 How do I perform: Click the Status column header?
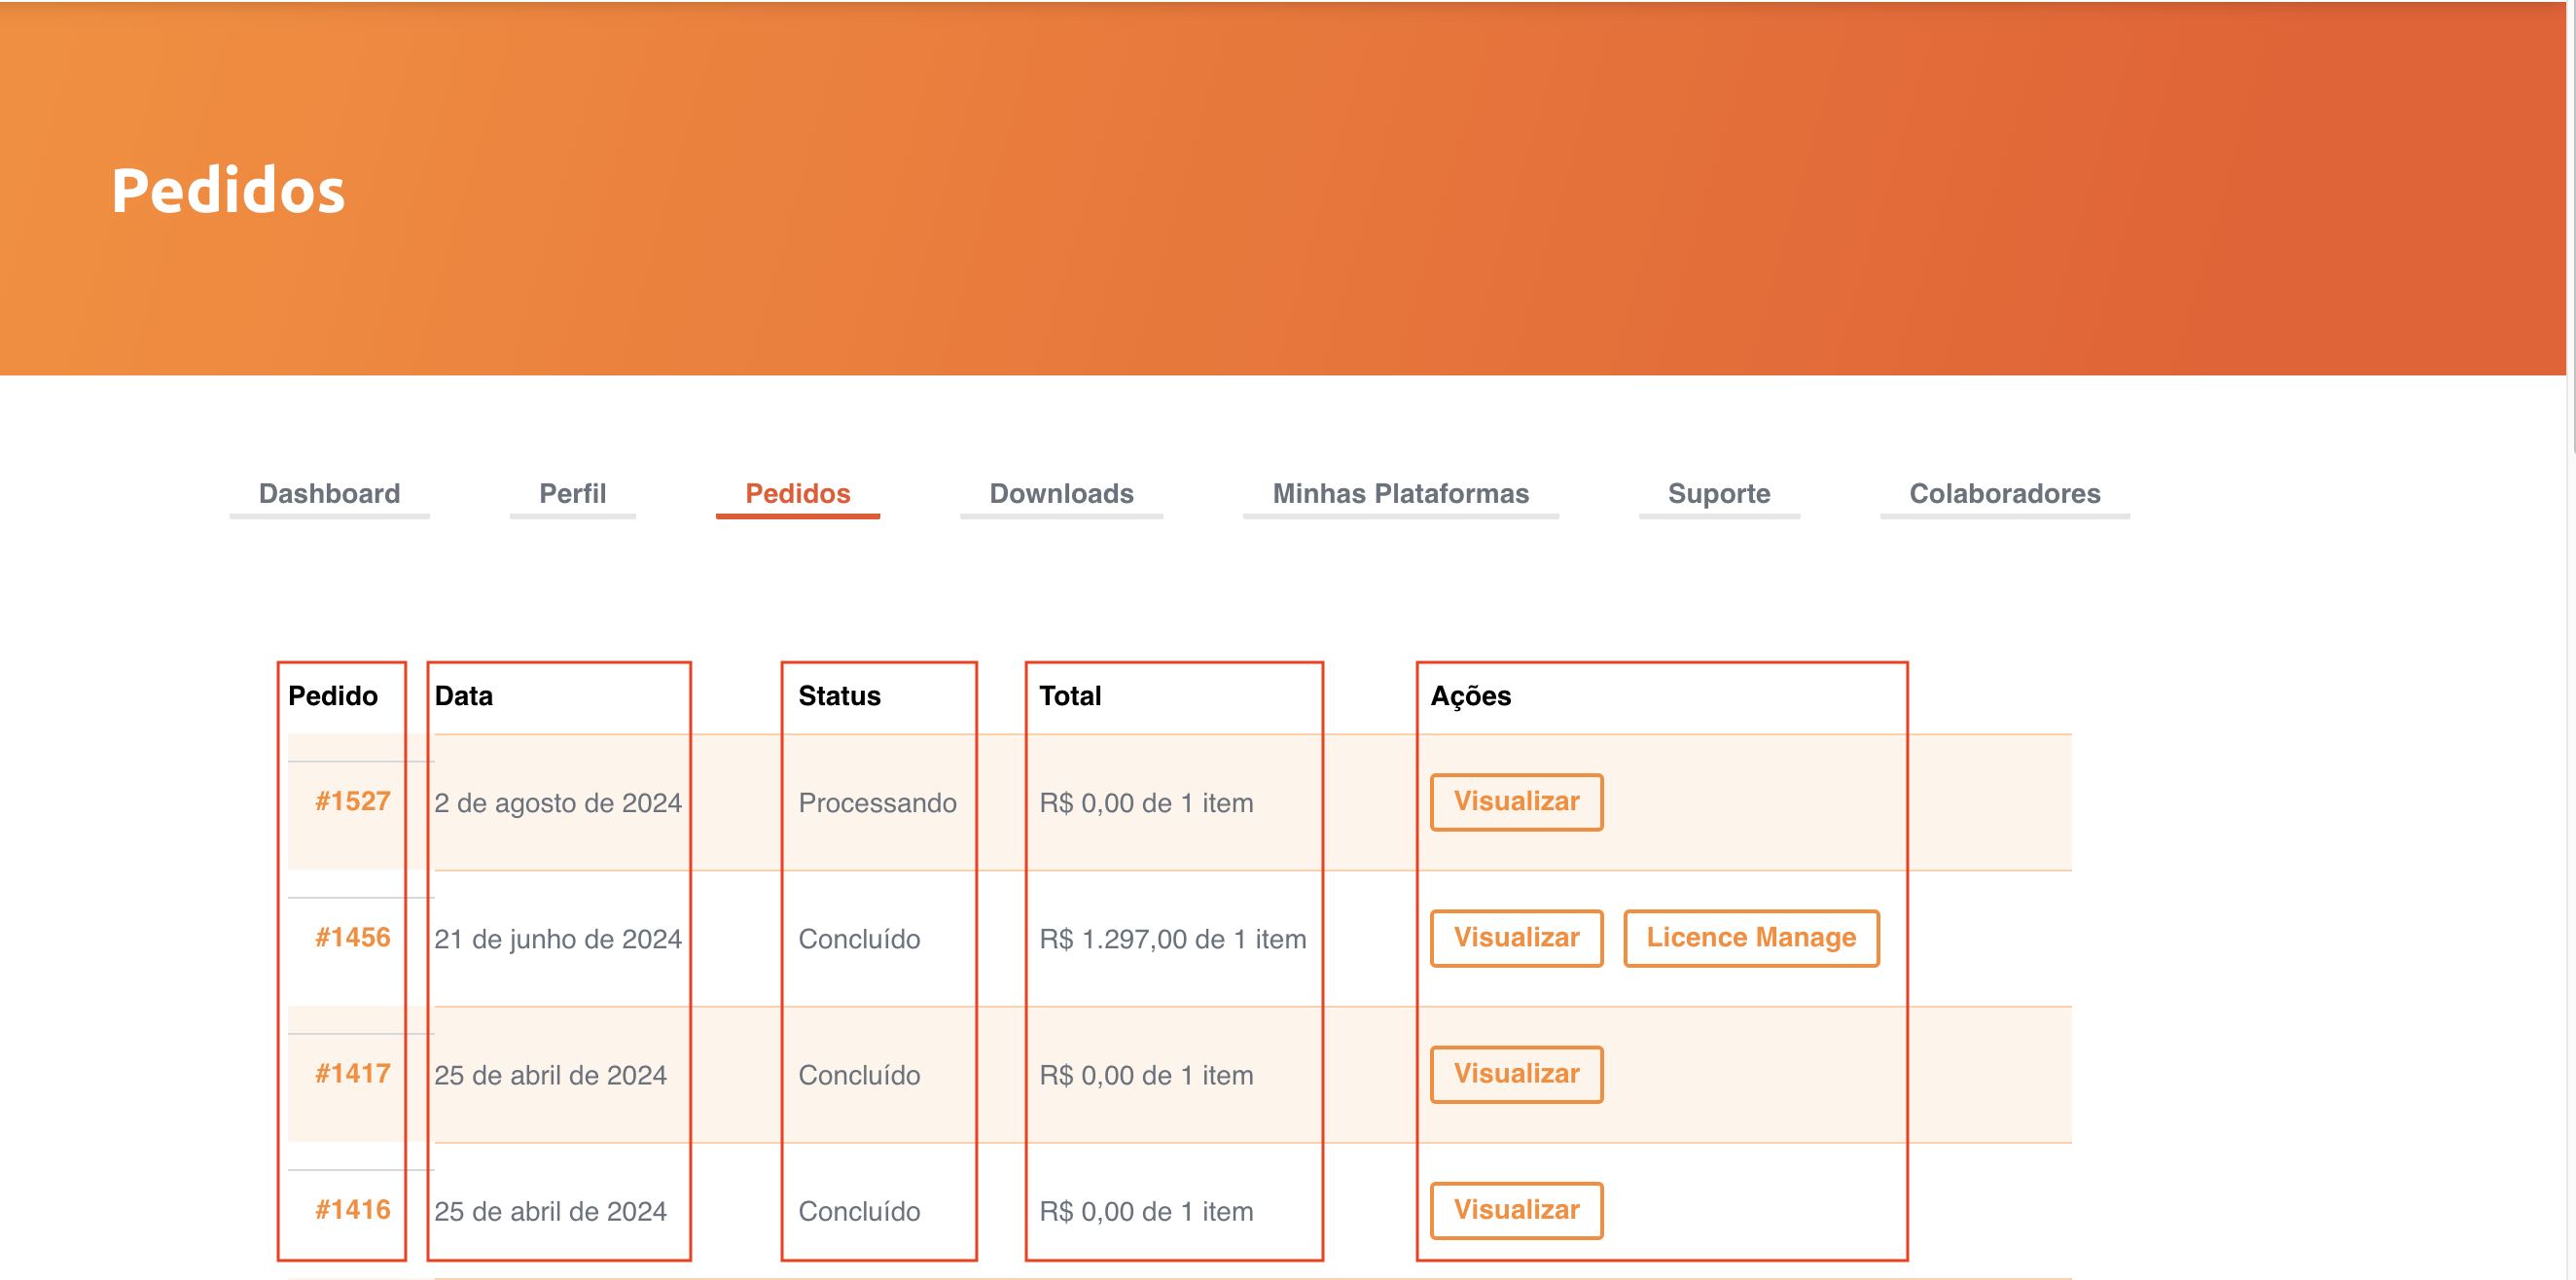click(x=839, y=695)
